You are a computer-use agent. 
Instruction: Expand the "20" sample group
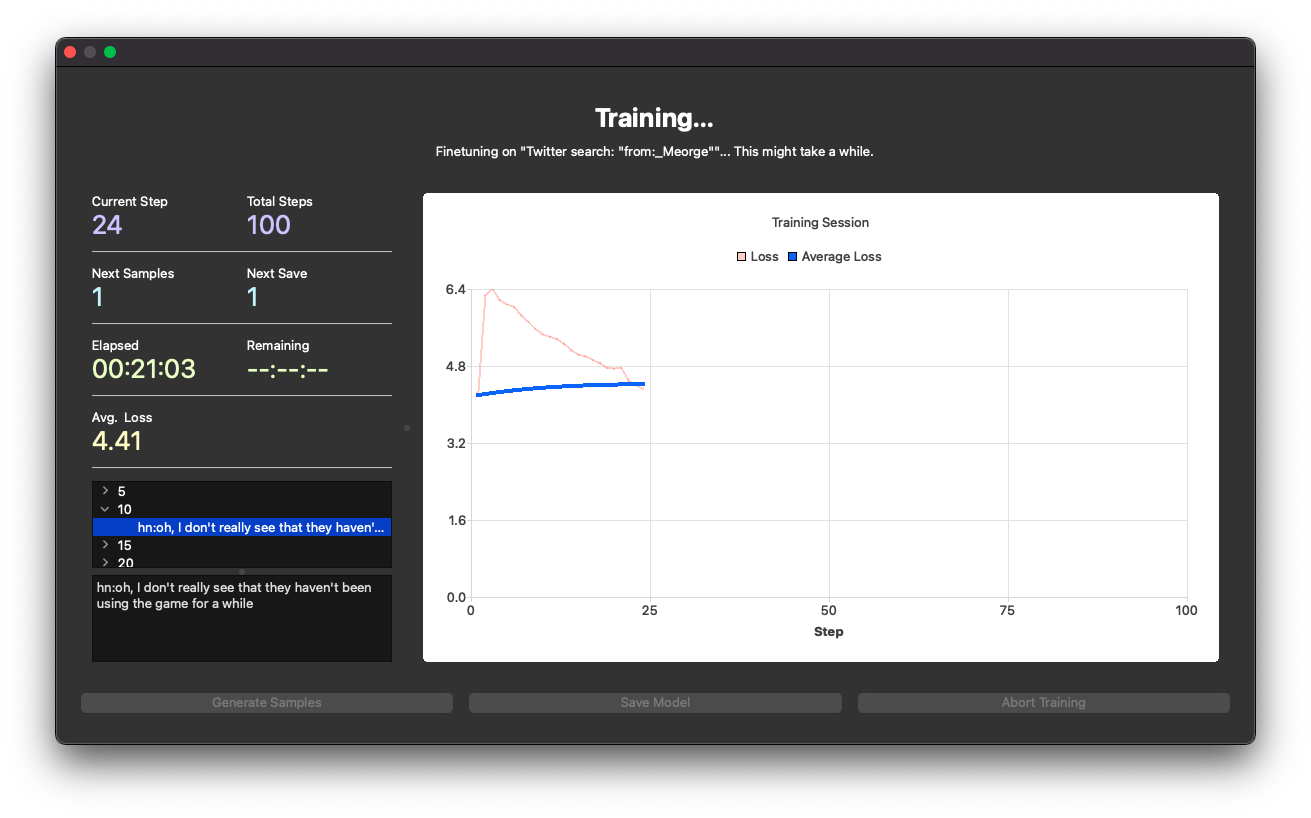[105, 562]
